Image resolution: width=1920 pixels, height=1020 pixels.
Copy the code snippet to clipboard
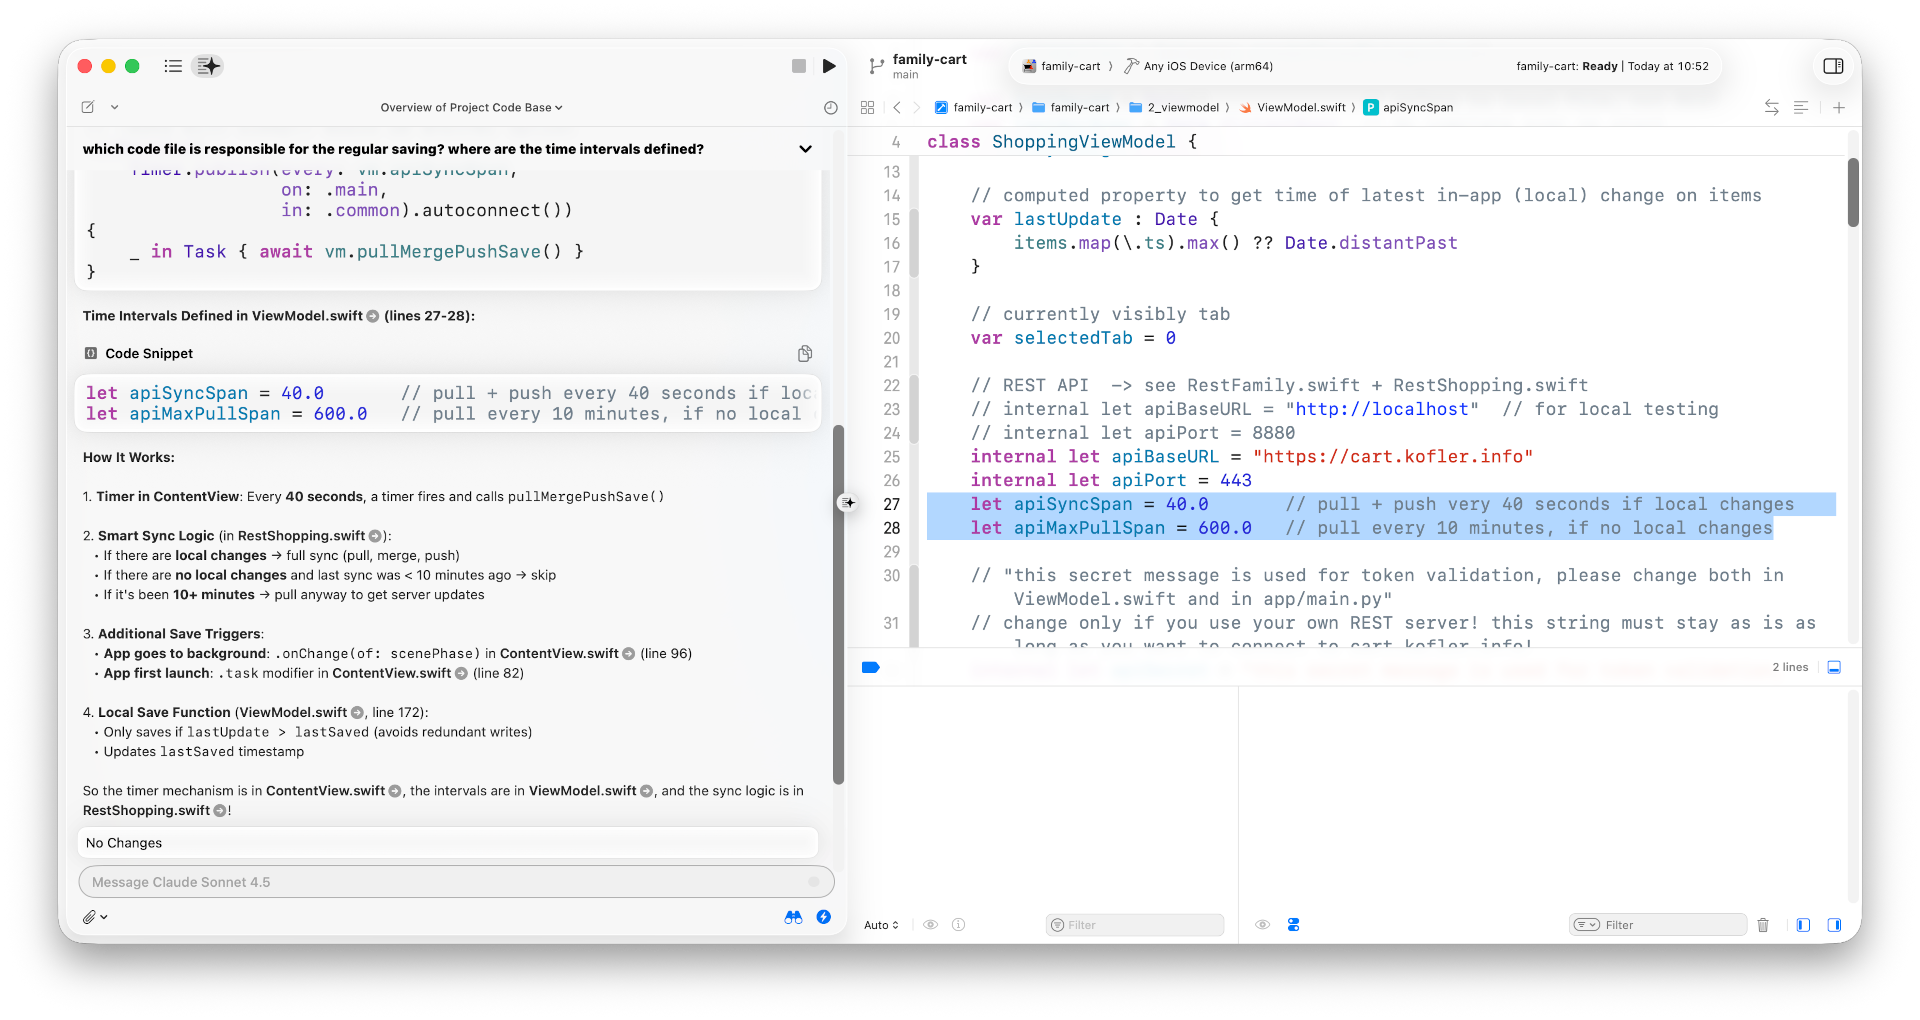(805, 354)
